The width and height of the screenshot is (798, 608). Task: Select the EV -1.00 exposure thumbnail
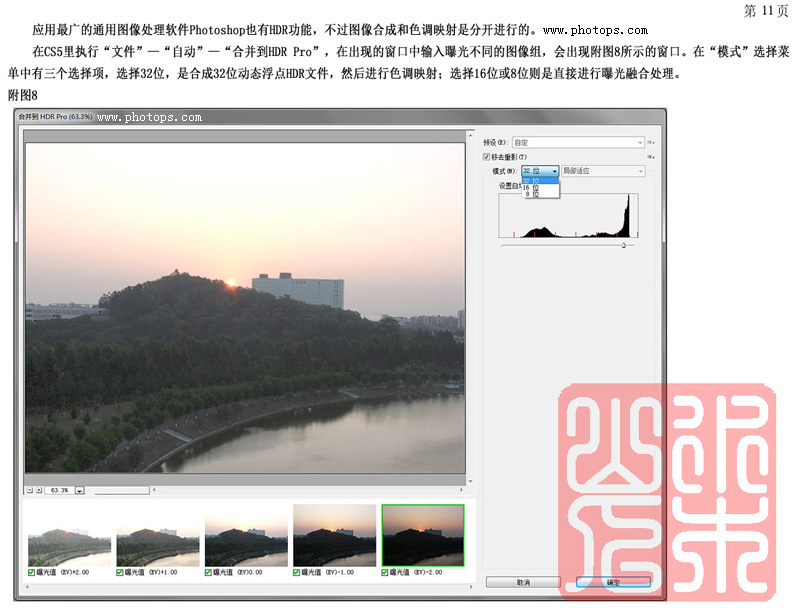[x=335, y=536]
